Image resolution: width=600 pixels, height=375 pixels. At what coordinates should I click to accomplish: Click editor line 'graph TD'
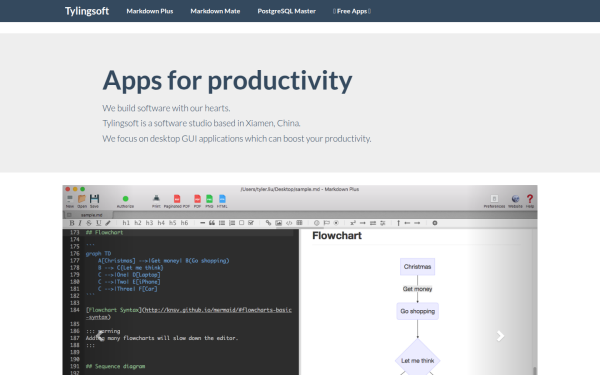click(x=98, y=253)
